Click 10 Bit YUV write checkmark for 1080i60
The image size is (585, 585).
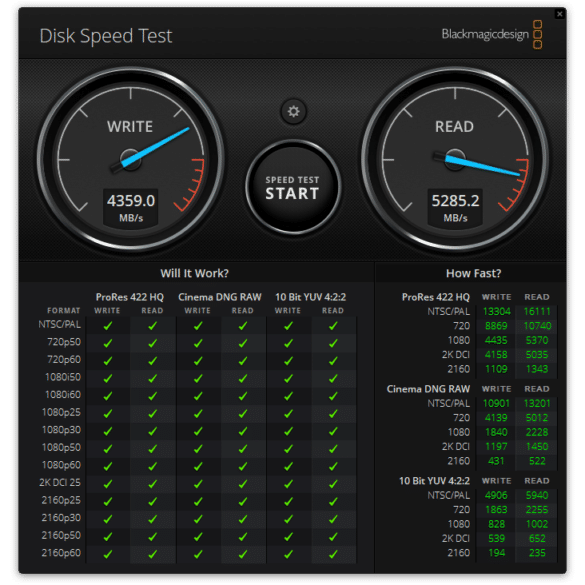pos(288,396)
